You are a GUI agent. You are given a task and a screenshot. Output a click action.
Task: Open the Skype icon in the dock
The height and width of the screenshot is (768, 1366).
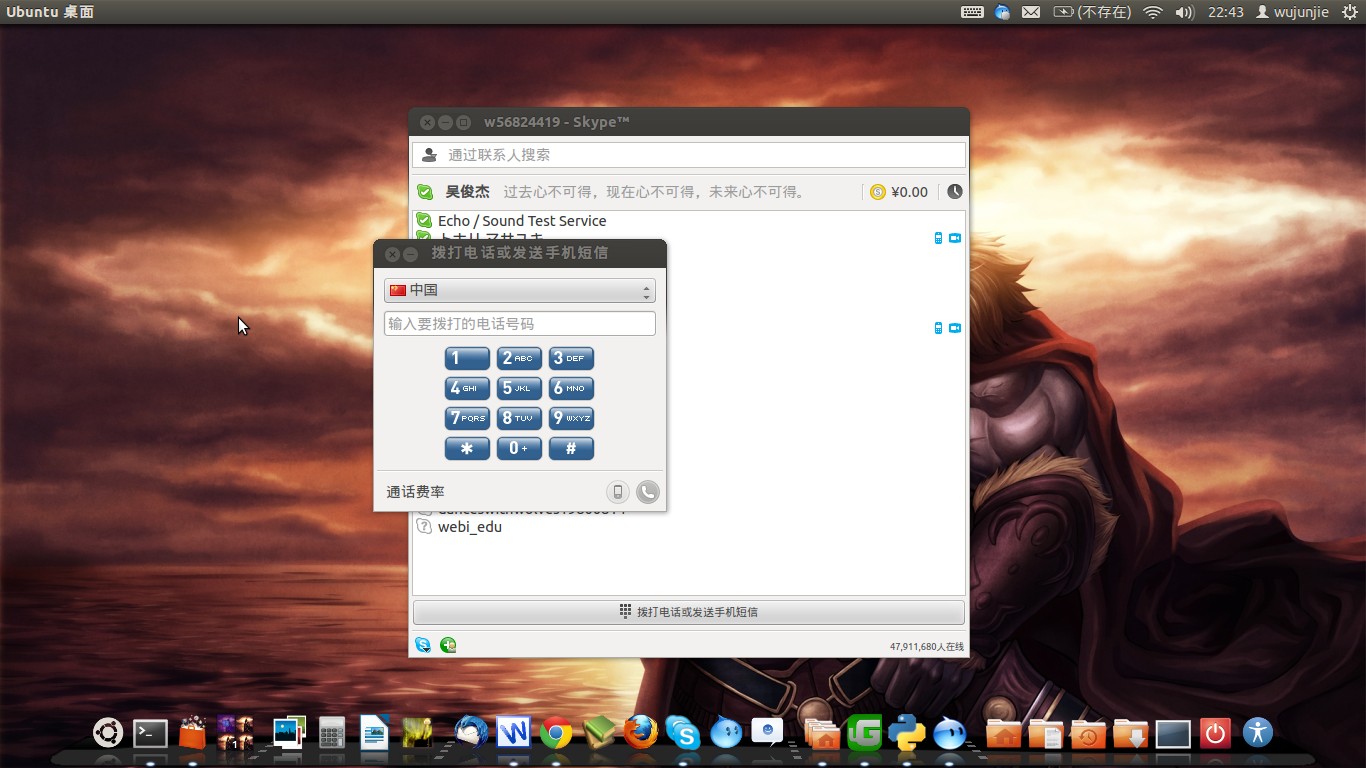pyautogui.click(x=683, y=734)
